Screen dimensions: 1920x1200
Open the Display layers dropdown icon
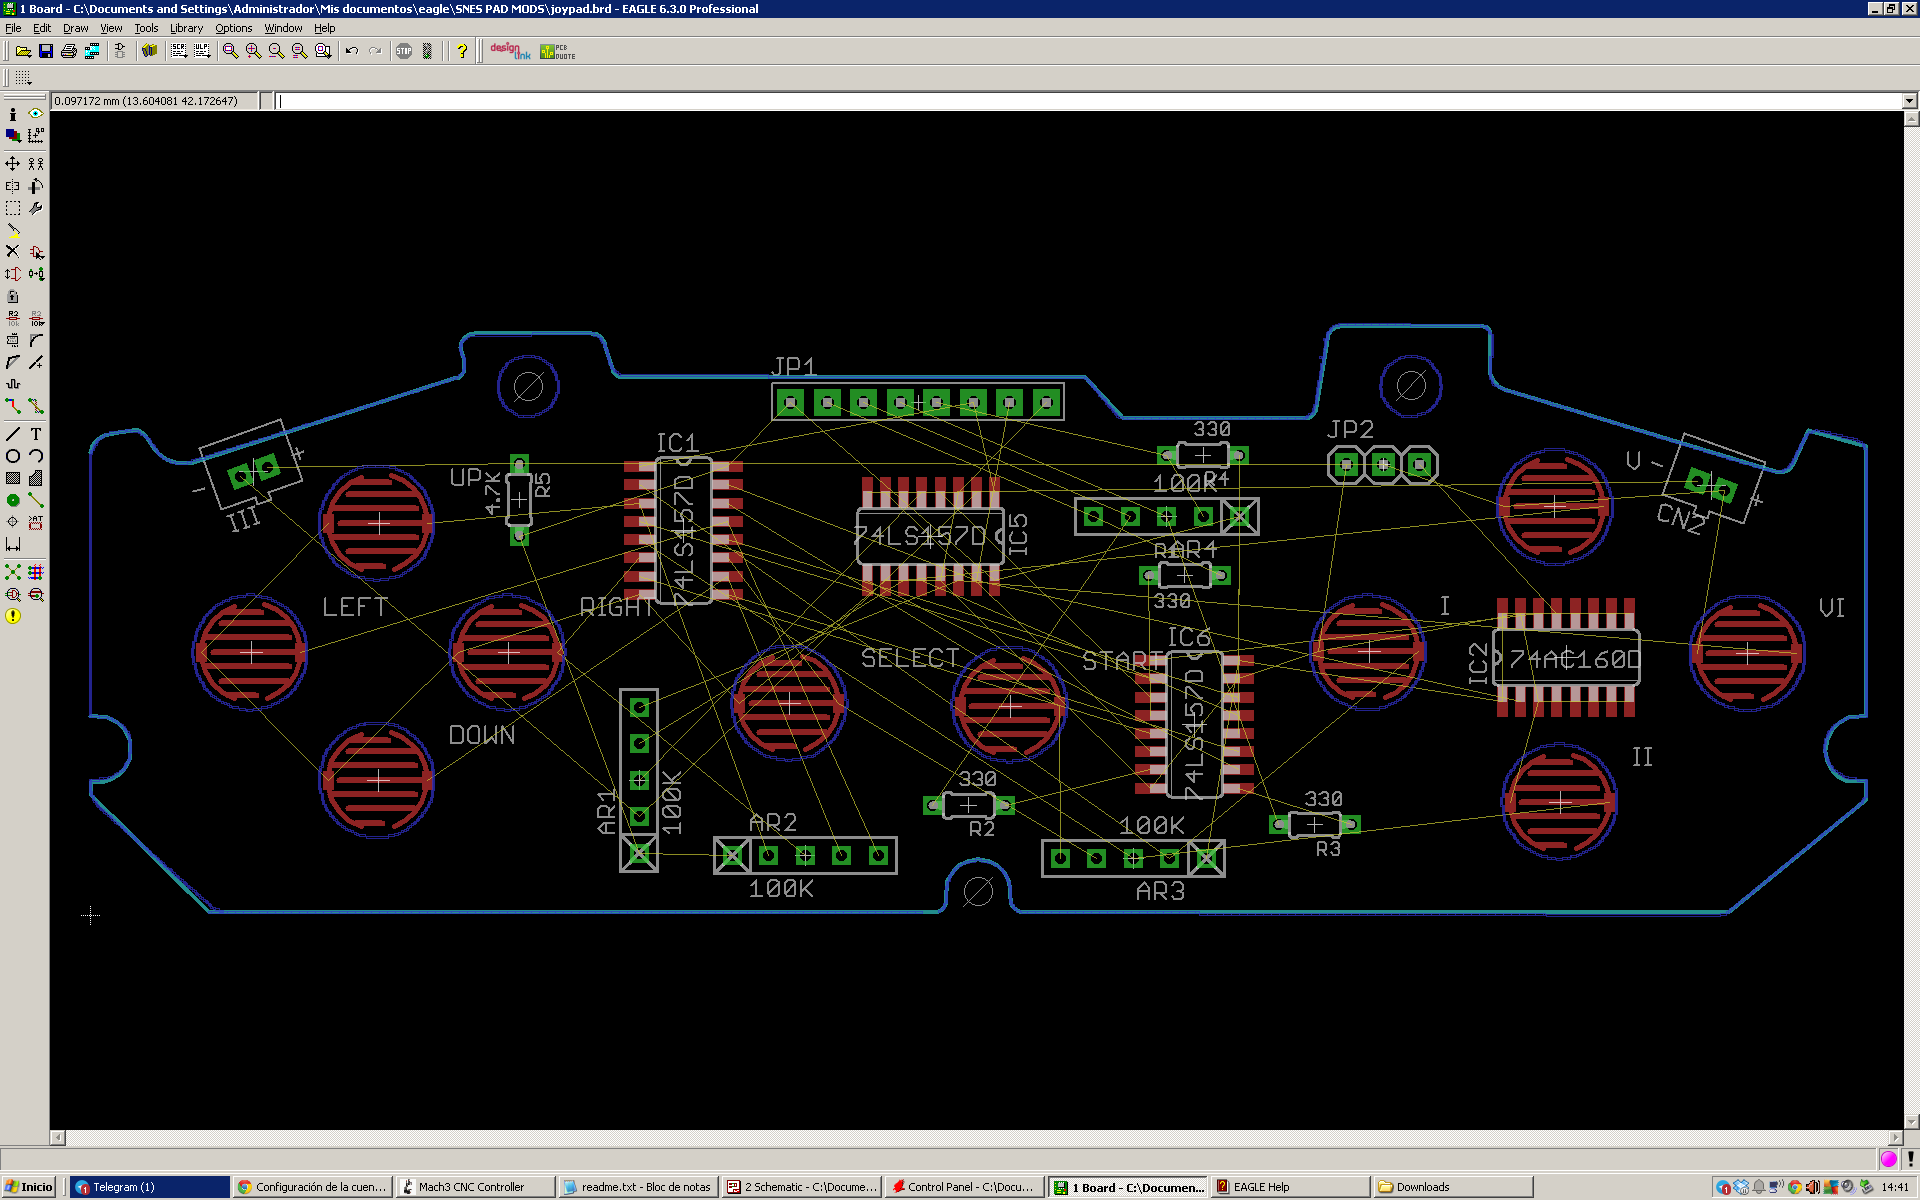pyautogui.click(x=13, y=136)
